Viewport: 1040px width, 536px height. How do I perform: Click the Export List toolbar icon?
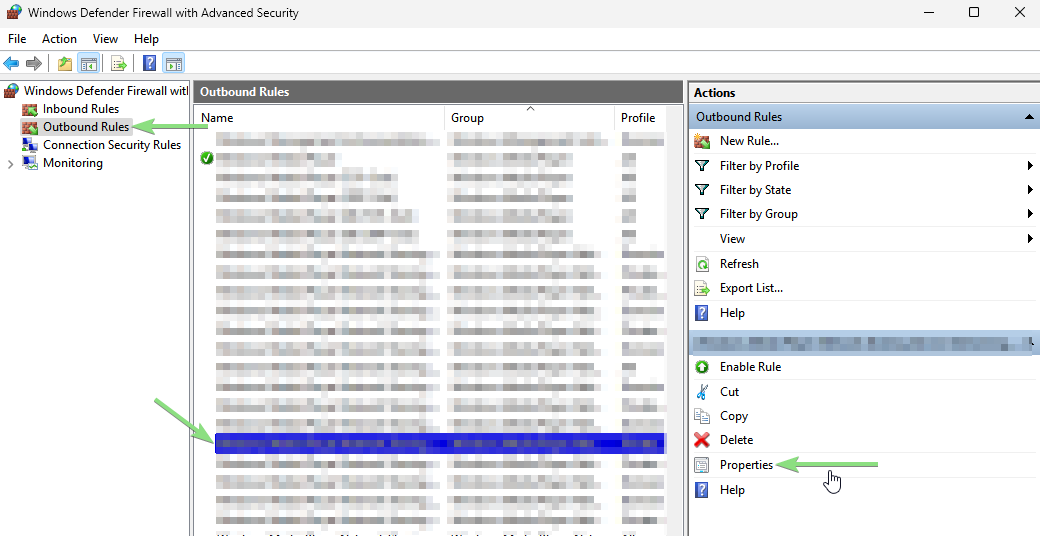(x=119, y=64)
